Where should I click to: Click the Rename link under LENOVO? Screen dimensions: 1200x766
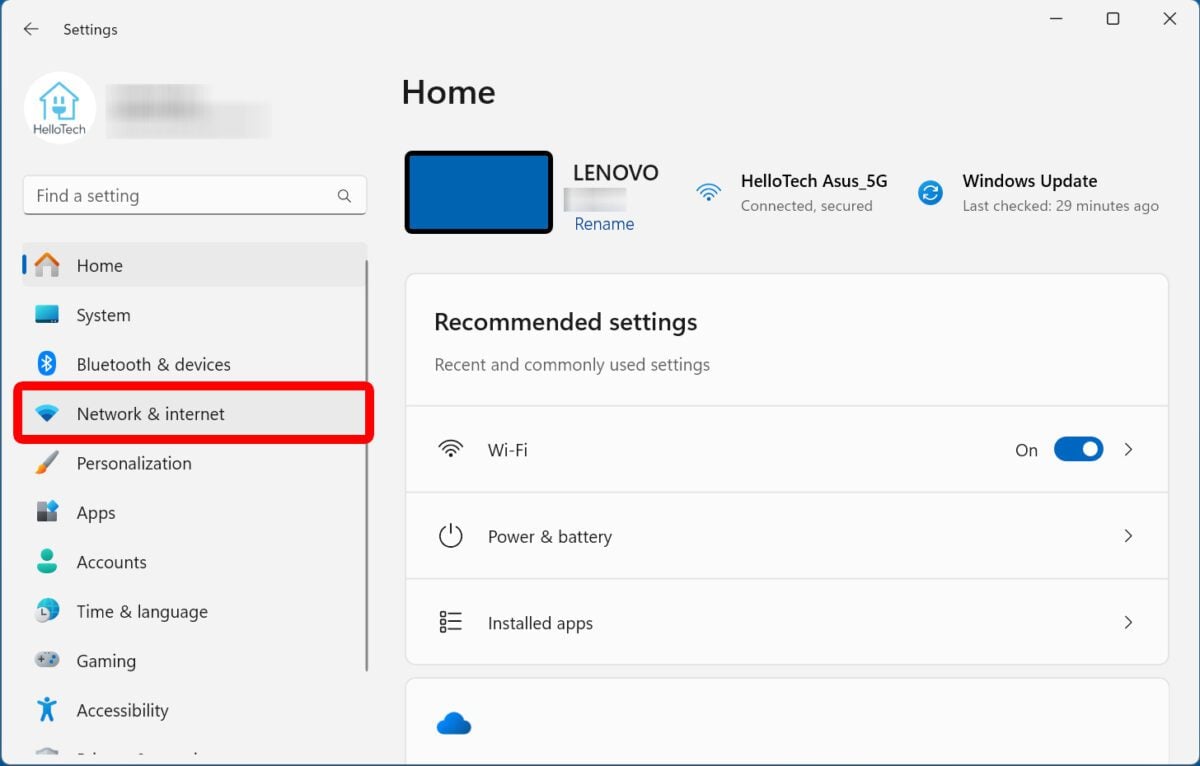click(604, 224)
